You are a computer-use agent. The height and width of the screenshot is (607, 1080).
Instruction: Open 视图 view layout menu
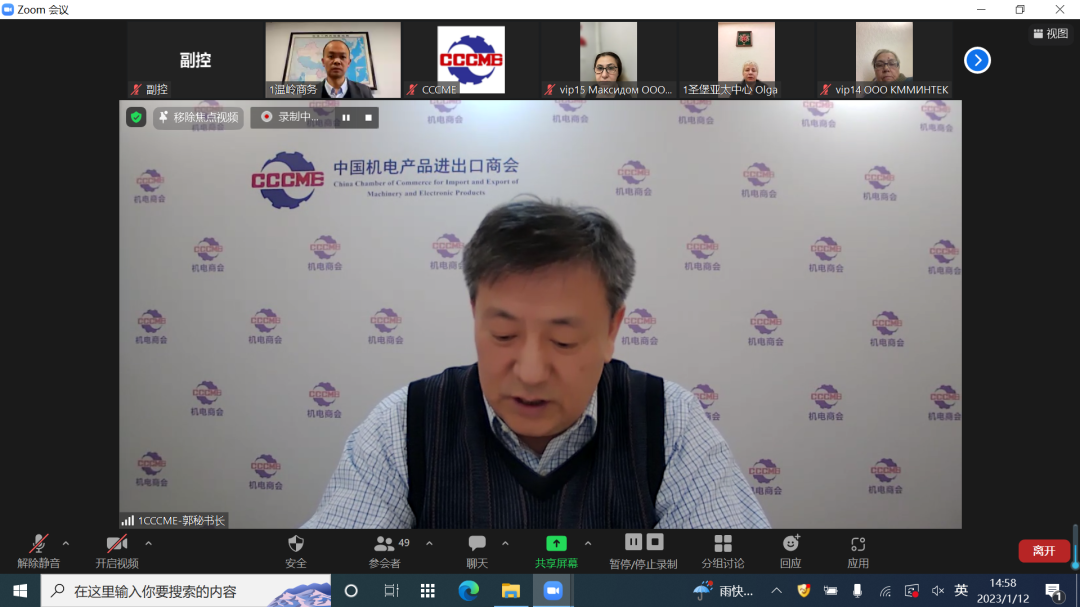pos(1050,33)
